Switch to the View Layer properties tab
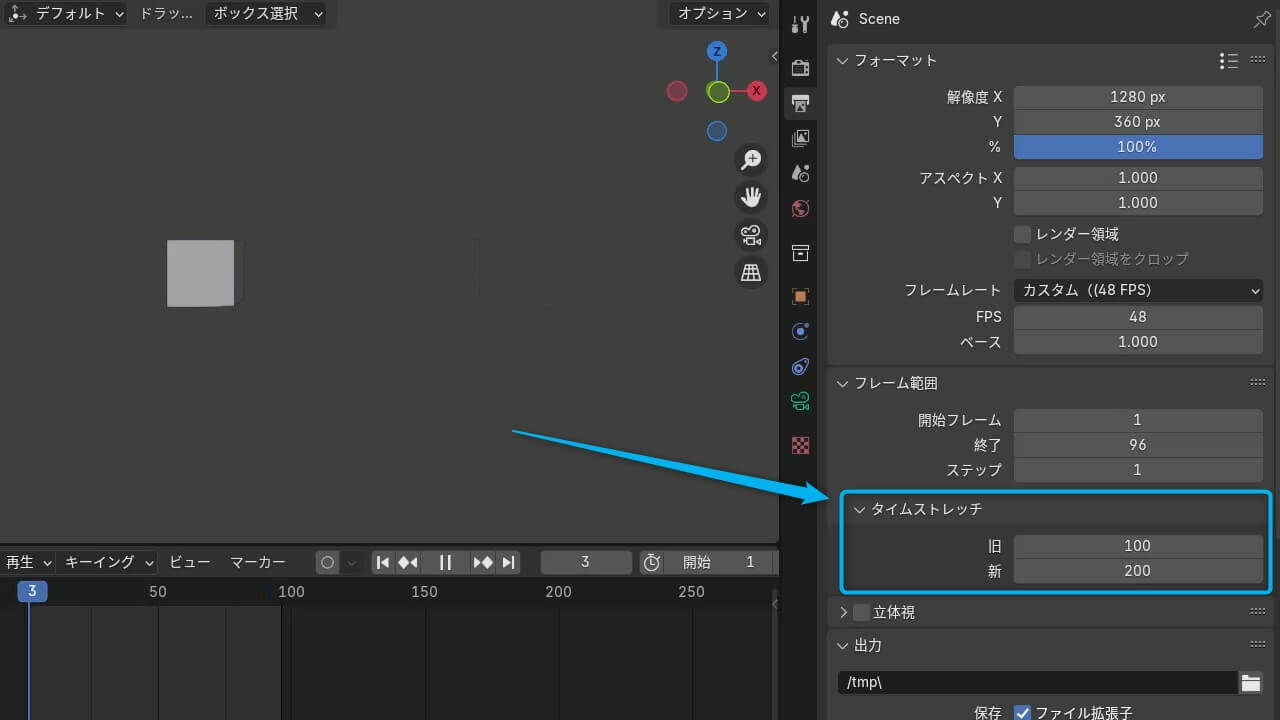The image size is (1280, 720). [x=799, y=137]
